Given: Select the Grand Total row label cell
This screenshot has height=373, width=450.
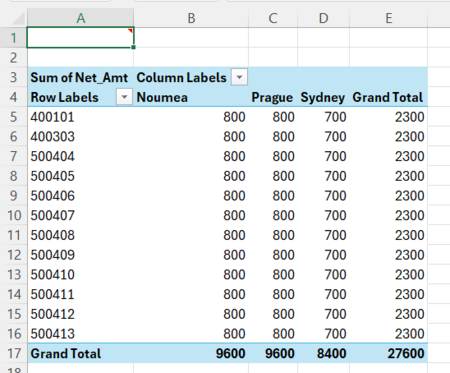Looking at the screenshot, I should (80, 353).
